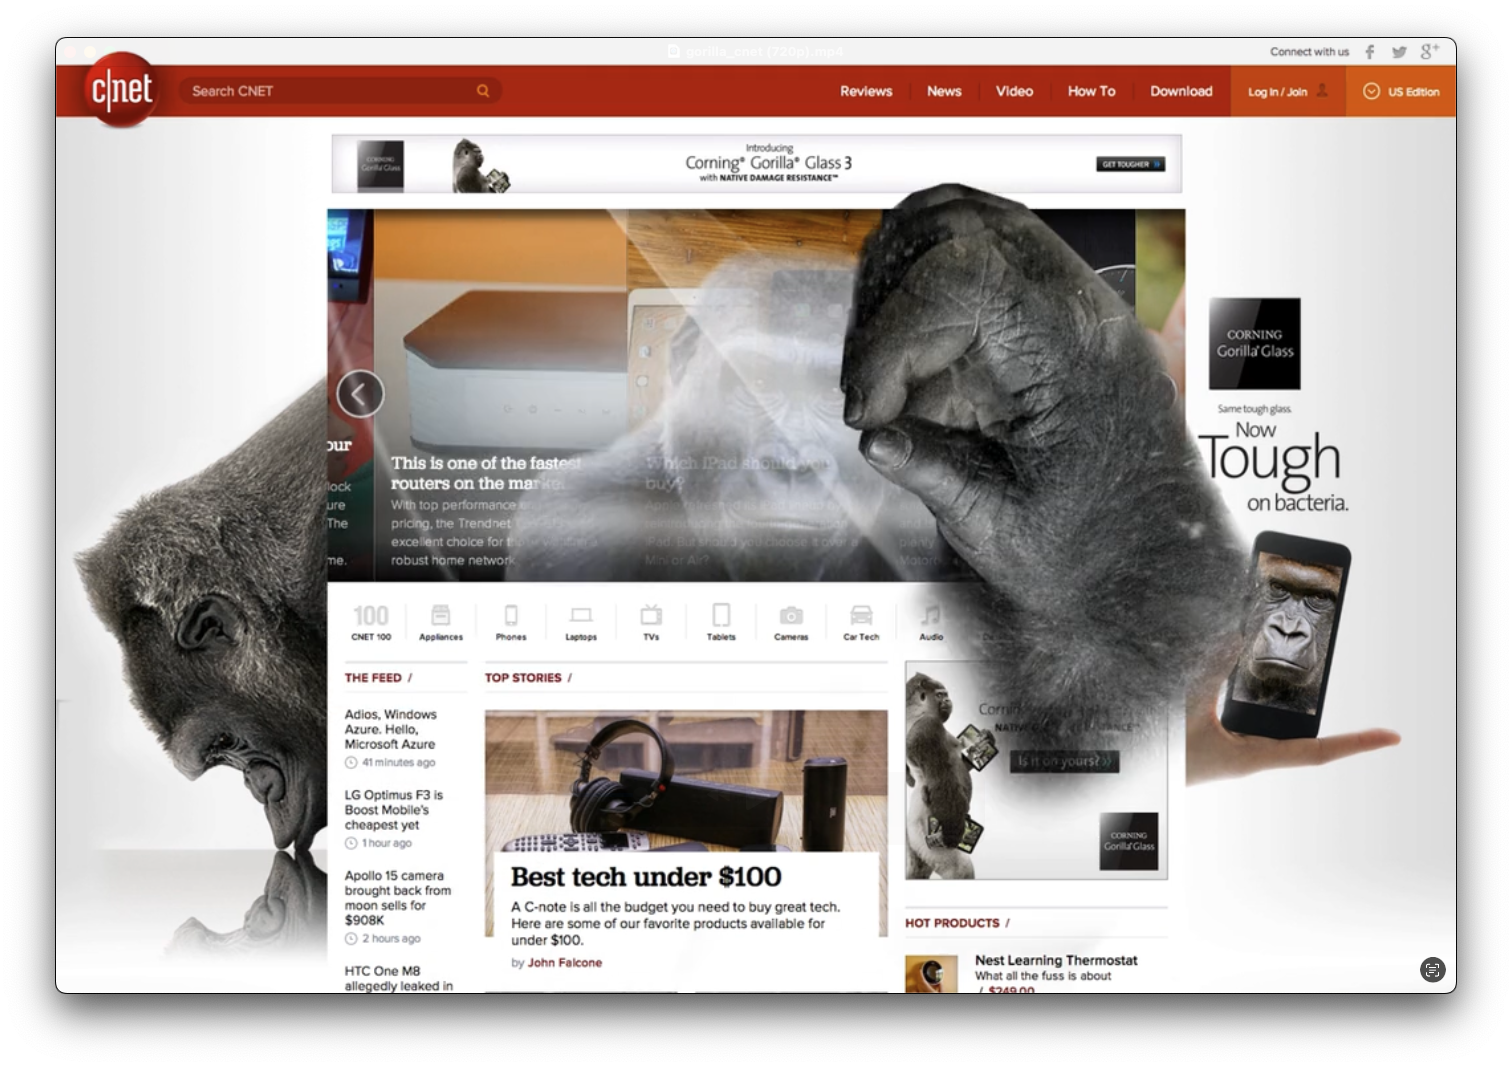Open Nest Learning Thermostat product
The width and height of the screenshot is (1512, 1067).
coord(1056,960)
